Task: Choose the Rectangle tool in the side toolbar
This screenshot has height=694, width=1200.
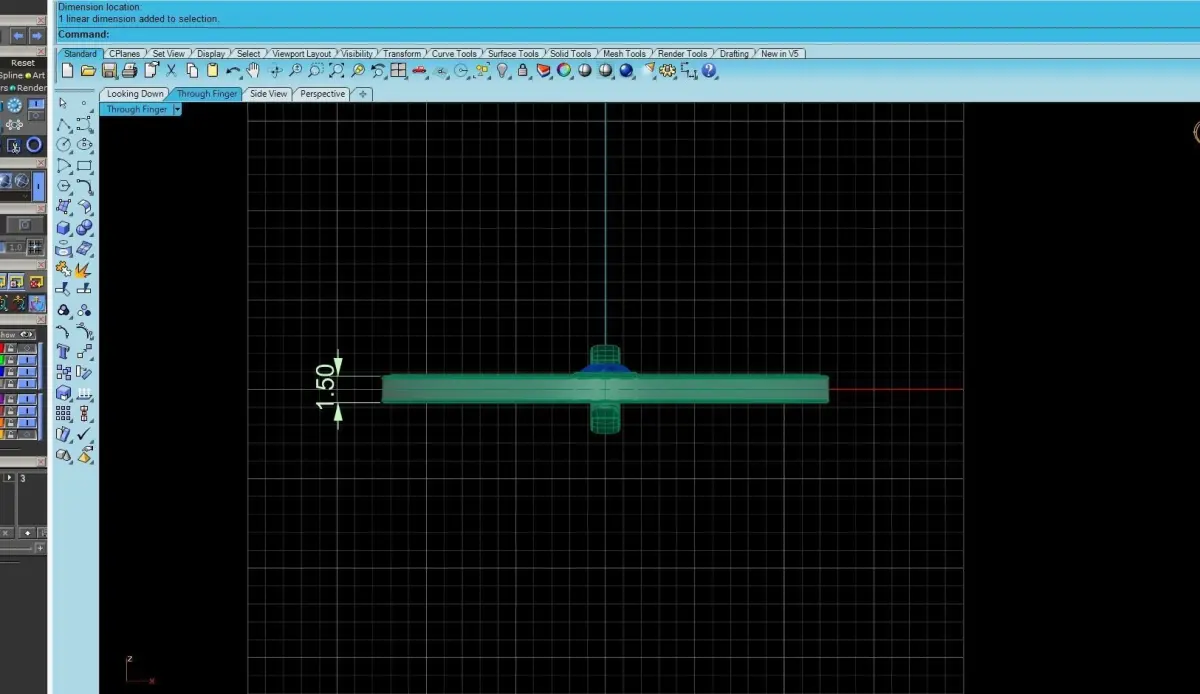Action: pos(85,166)
